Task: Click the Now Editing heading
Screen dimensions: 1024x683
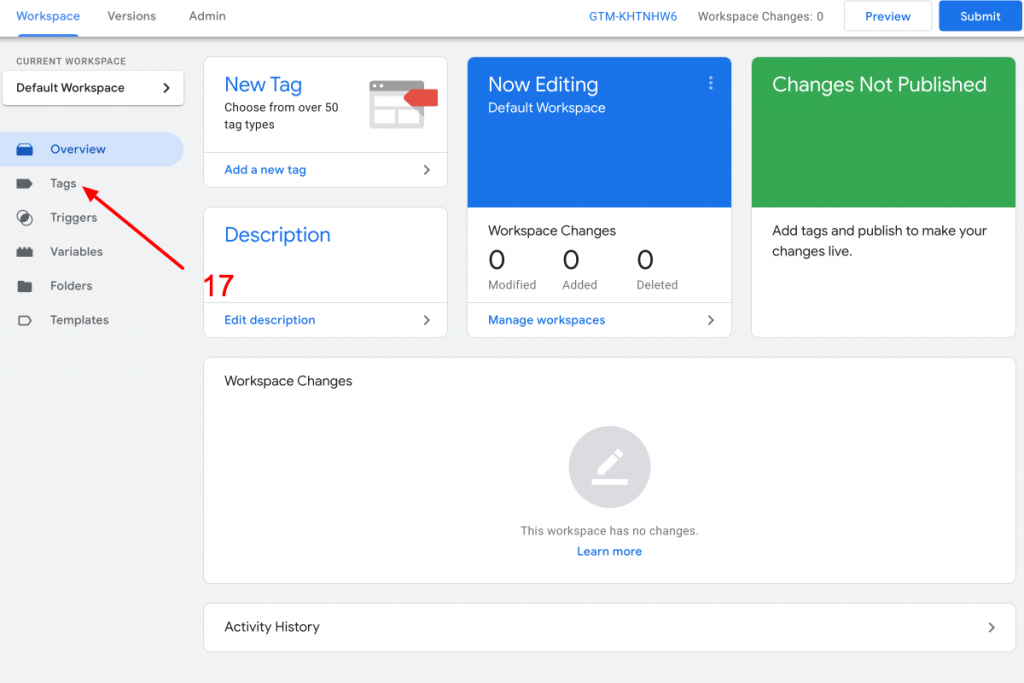Action: (543, 84)
